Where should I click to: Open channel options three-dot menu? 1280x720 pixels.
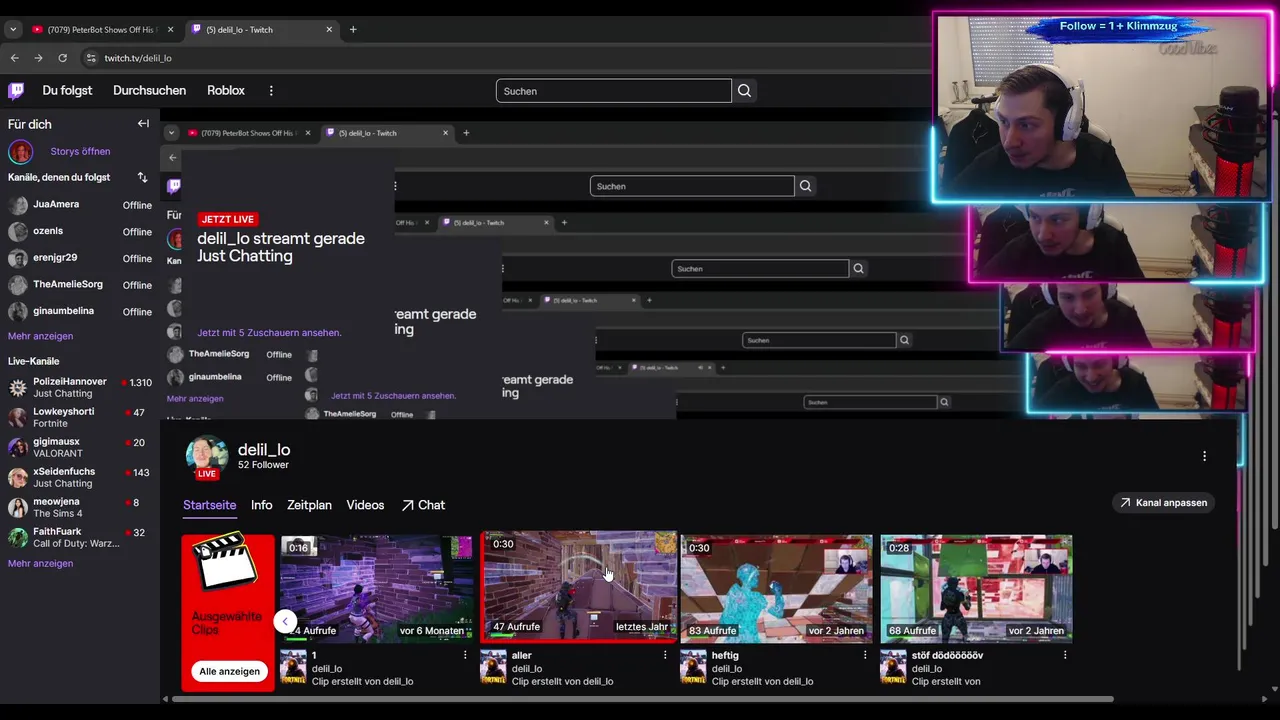[1204, 456]
